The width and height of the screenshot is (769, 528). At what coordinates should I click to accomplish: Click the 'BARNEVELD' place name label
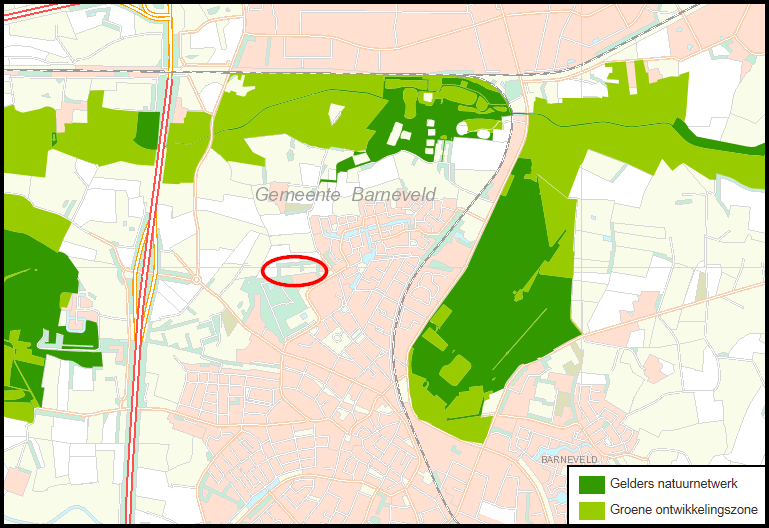click(569, 460)
